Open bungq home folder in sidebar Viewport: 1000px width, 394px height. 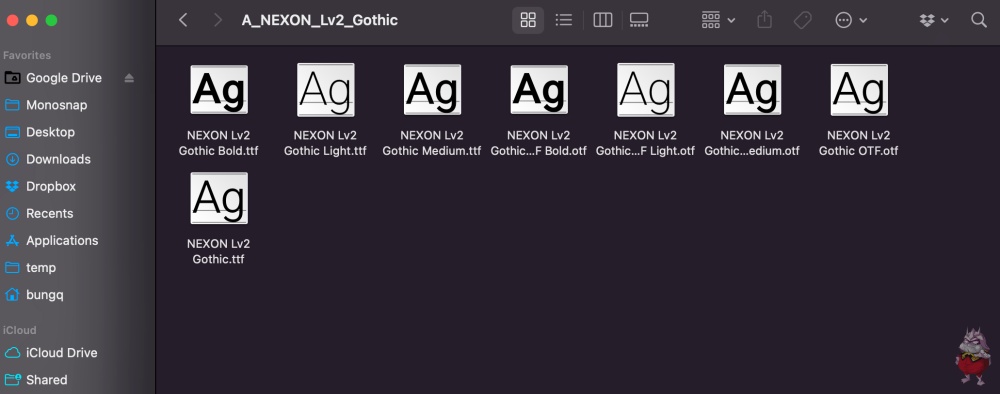click(x=45, y=295)
